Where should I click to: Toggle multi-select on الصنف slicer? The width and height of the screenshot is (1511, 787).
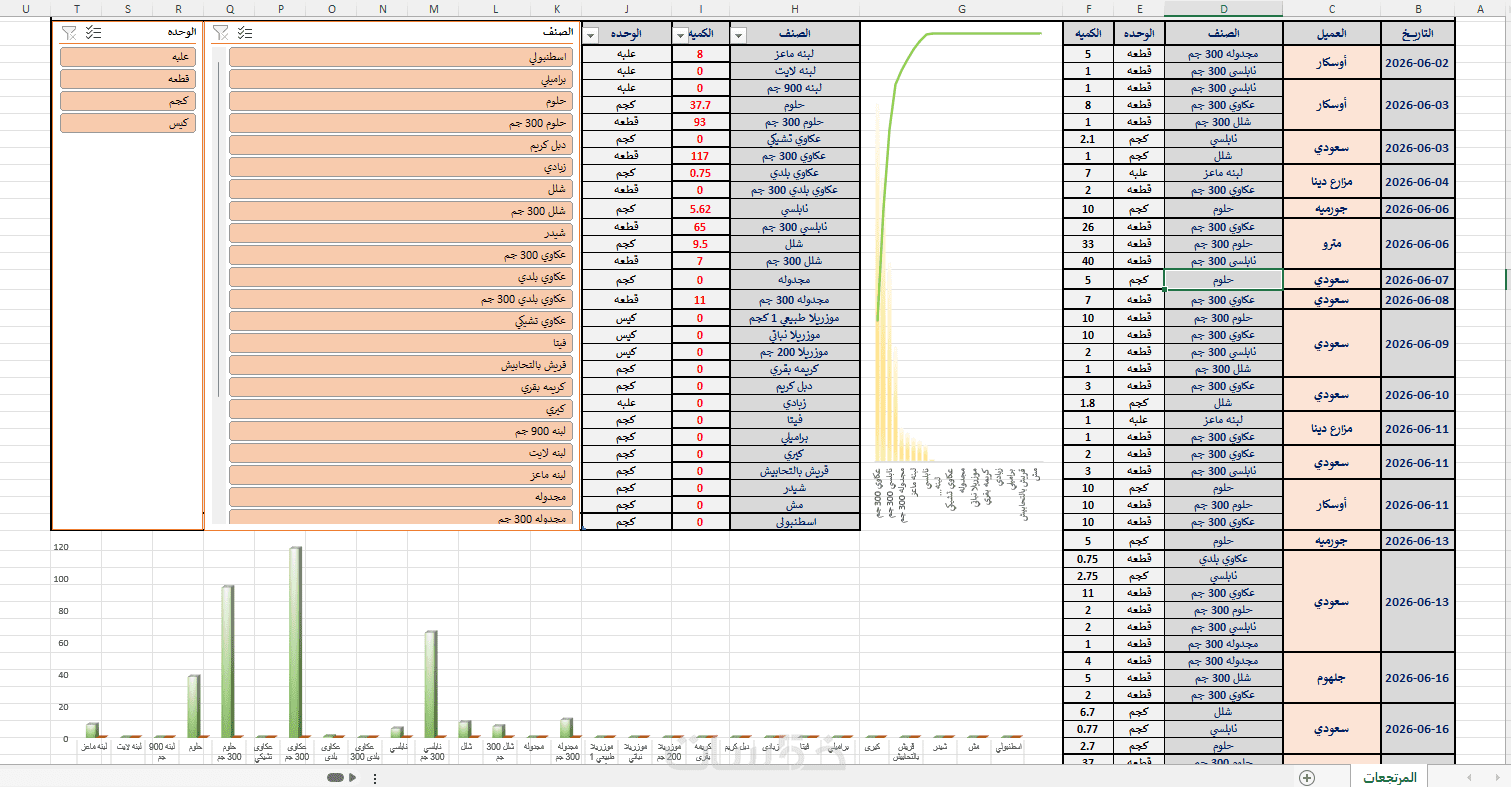[x=245, y=32]
